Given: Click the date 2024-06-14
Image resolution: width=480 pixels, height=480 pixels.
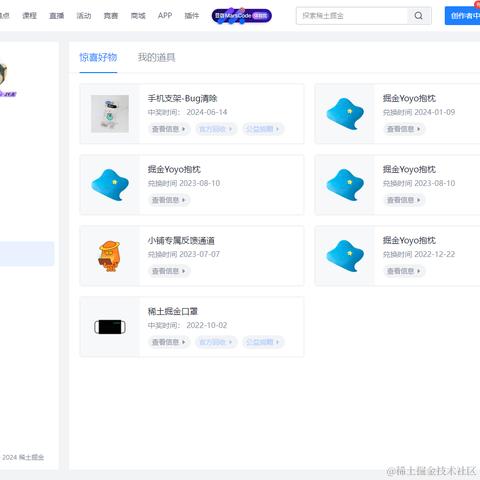Looking at the screenshot, I should [x=207, y=112].
